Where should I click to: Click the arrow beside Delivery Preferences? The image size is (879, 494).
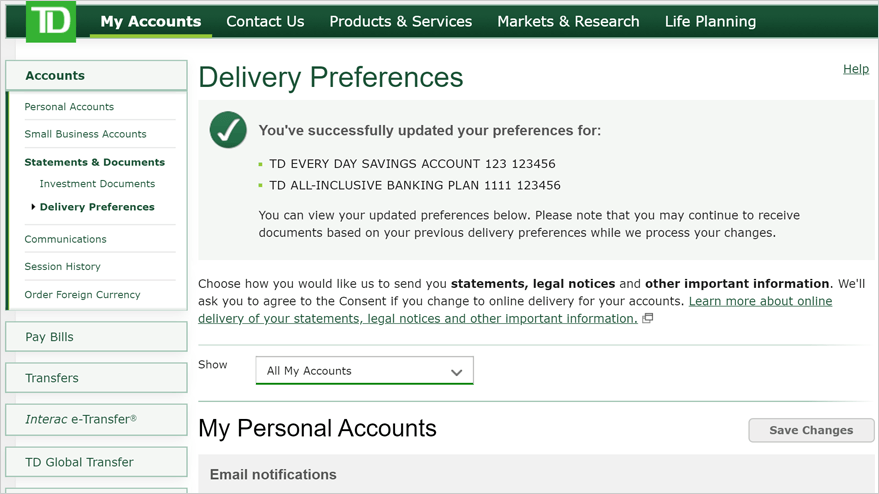click(33, 207)
